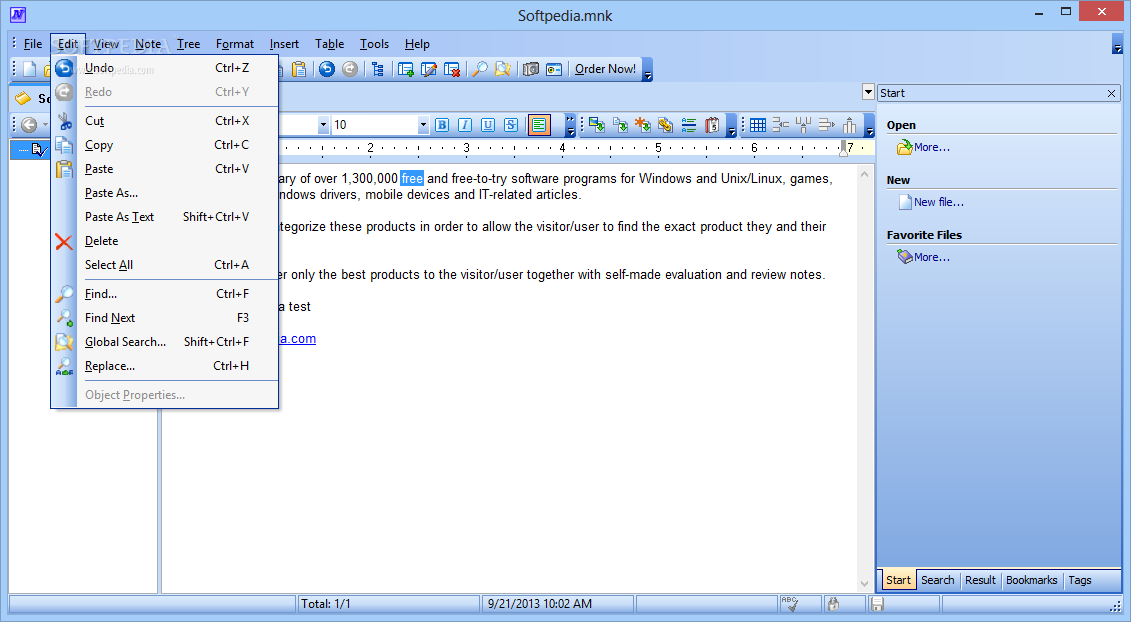Viewport: 1131px width, 622px height.
Task: Click the camera capture toolbar icon
Action: [531, 69]
